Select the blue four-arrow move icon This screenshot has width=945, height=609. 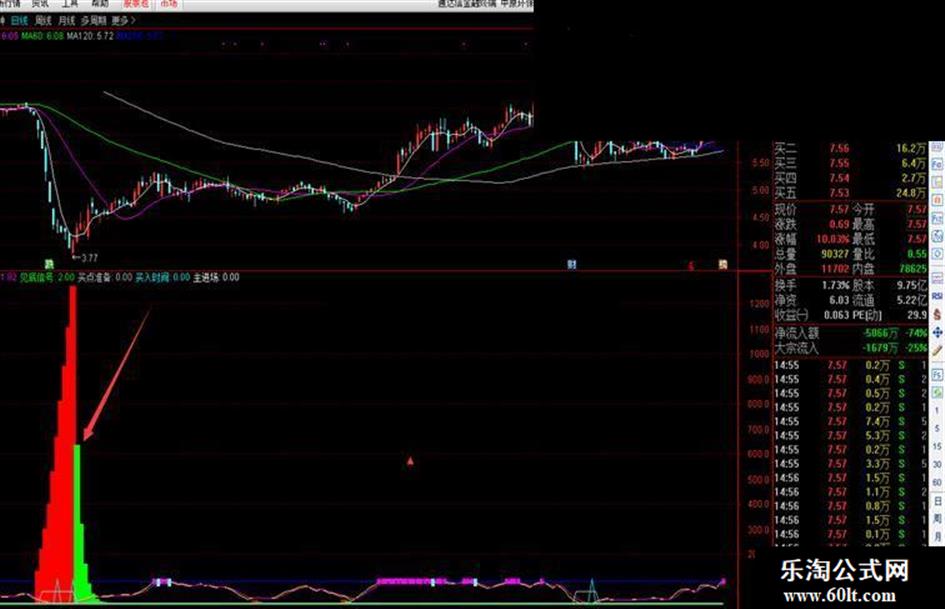coord(937,333)
